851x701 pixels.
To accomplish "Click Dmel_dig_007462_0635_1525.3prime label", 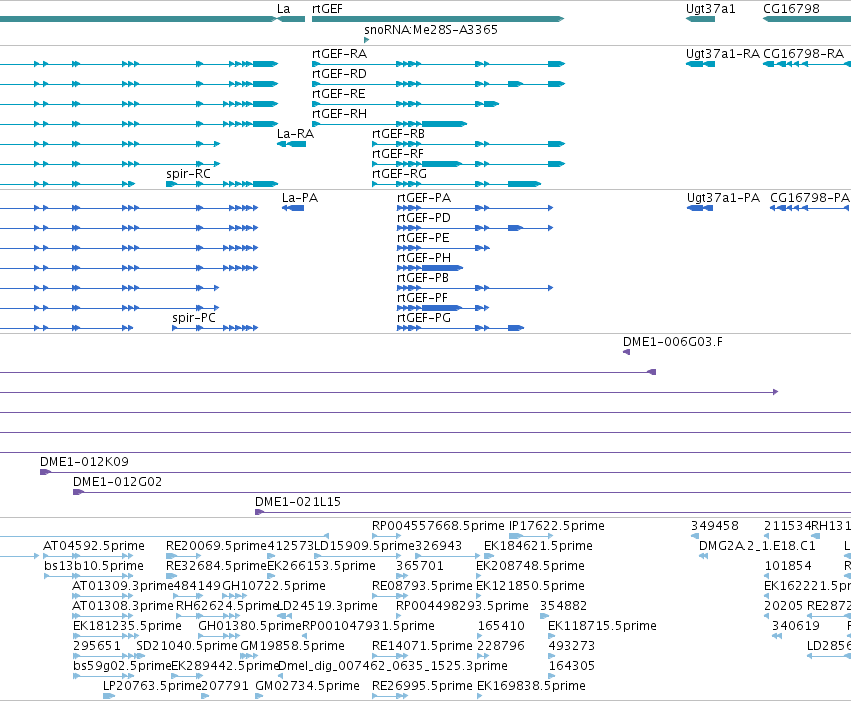I will point(392,666).
